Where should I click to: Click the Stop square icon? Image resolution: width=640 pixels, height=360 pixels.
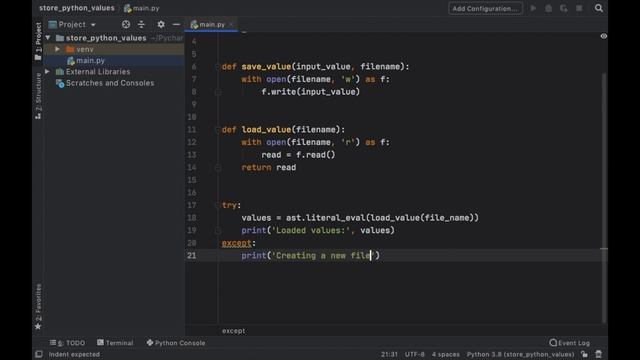coord(579,8)
